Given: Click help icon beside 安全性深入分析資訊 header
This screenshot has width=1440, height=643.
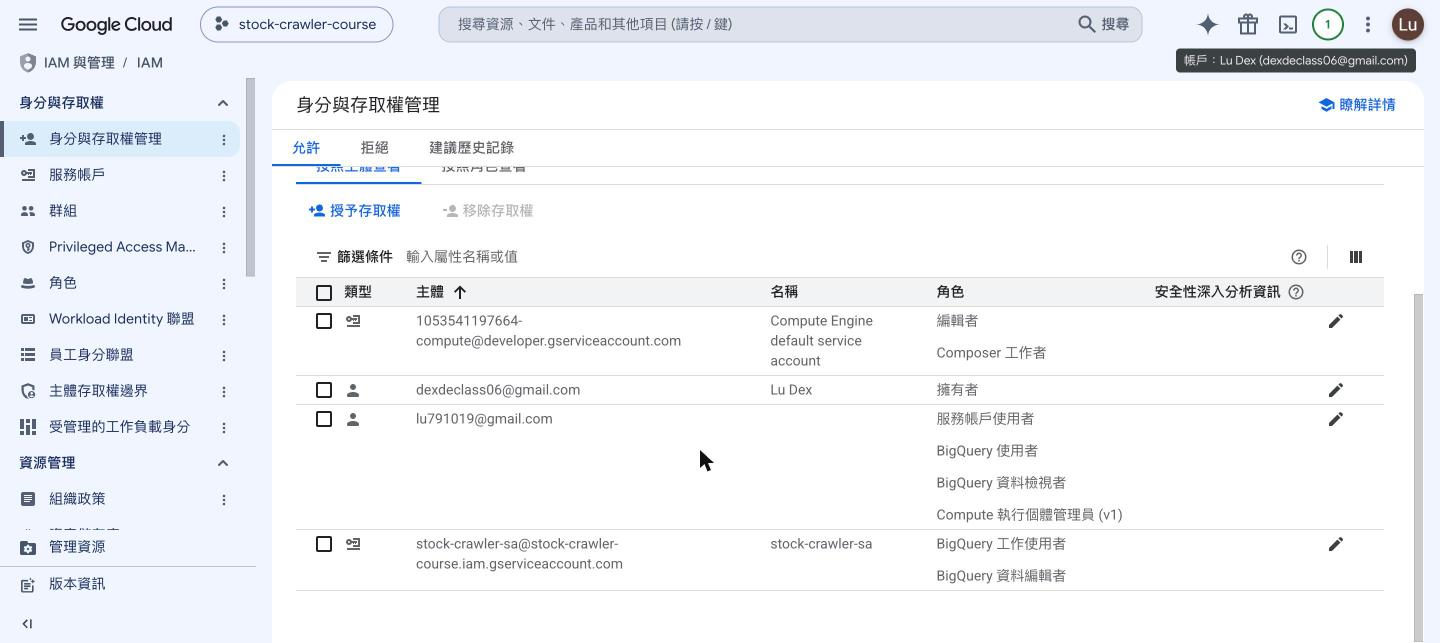Looking at the screenshot, I should (1296, 292).
